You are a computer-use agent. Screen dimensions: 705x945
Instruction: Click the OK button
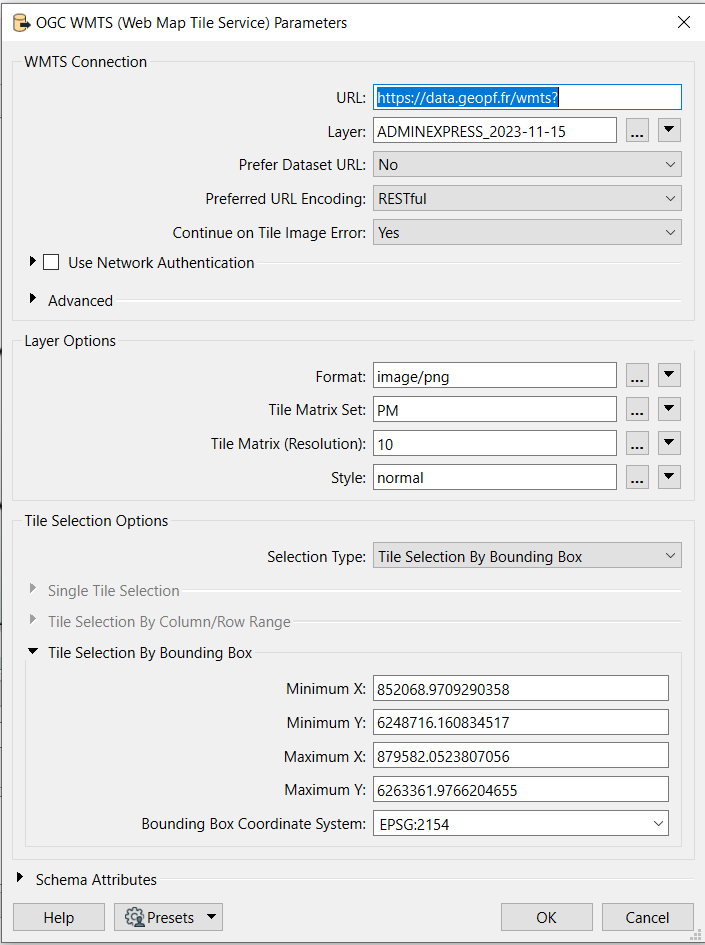pos(546,917)
